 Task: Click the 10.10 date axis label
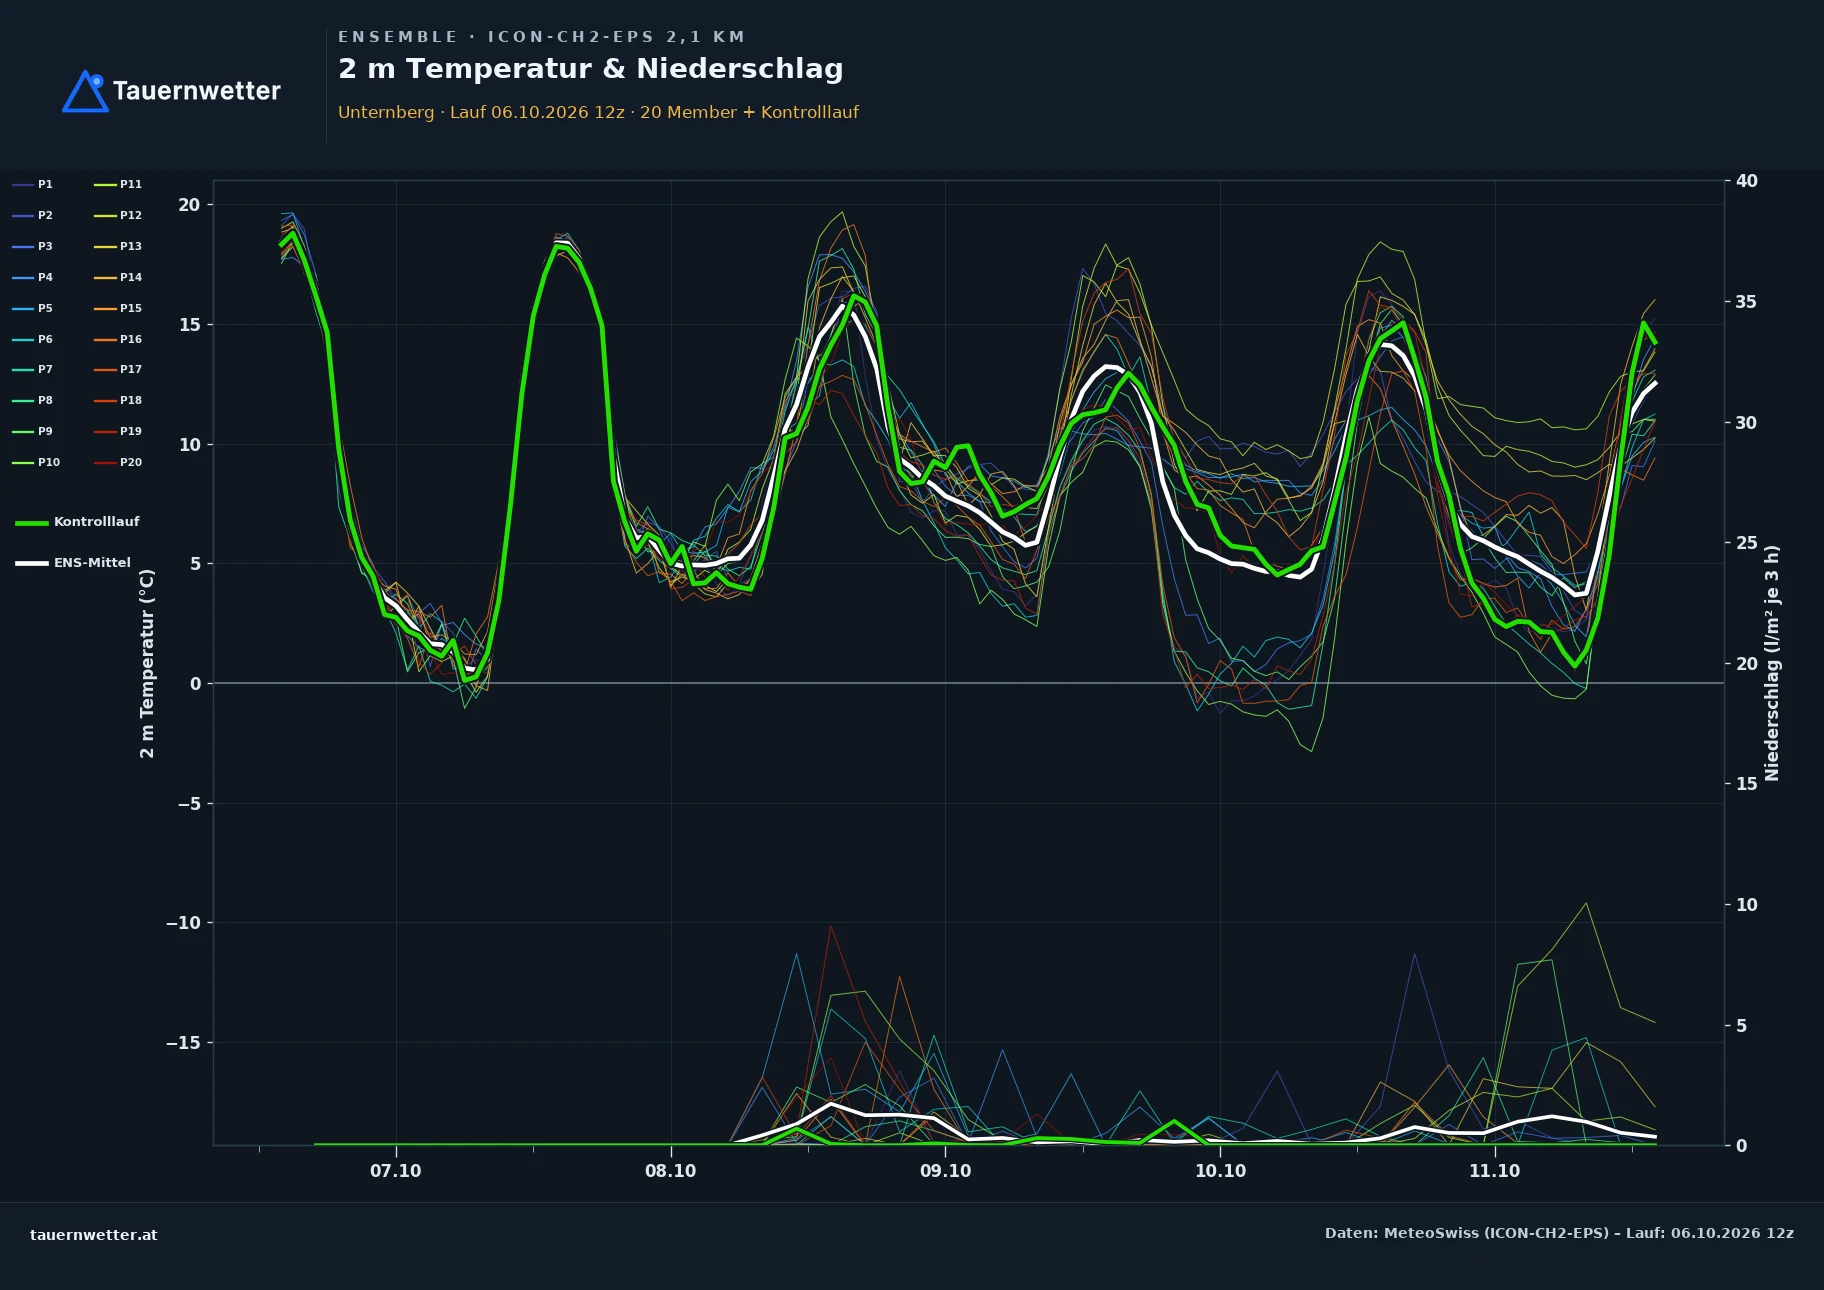coord(1220,1171)
